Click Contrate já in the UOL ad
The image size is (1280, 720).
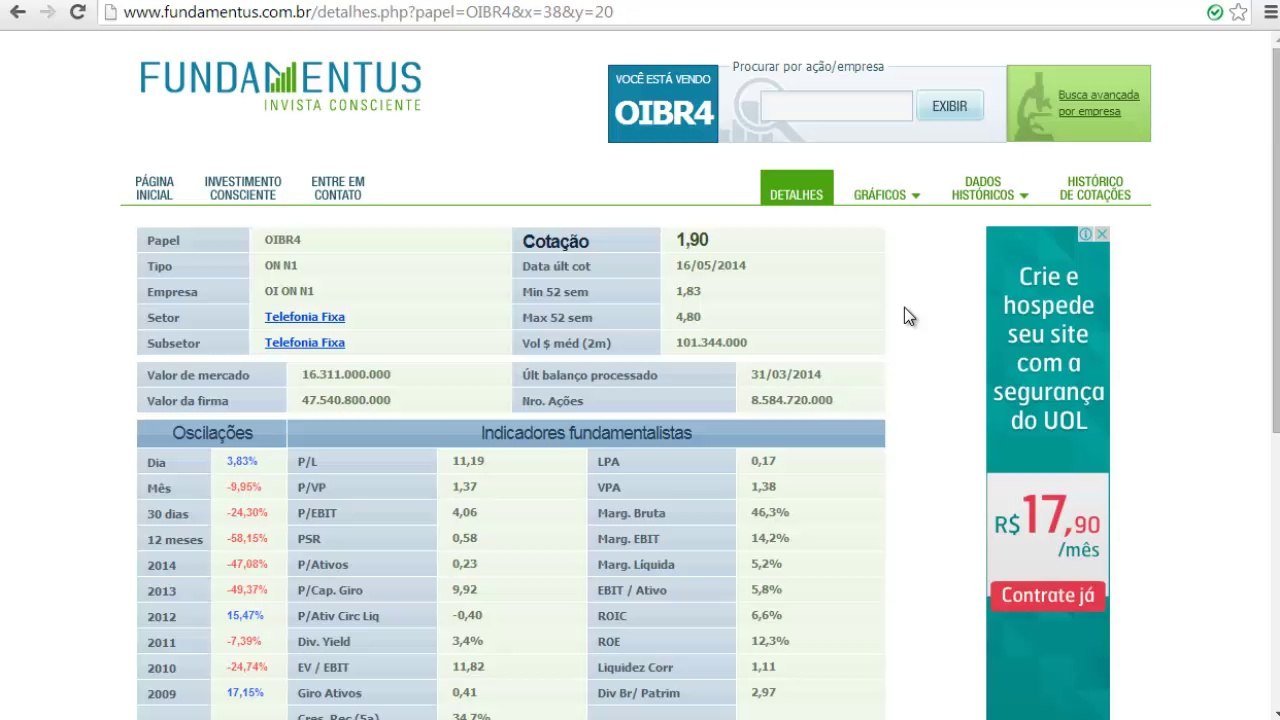1047,595
